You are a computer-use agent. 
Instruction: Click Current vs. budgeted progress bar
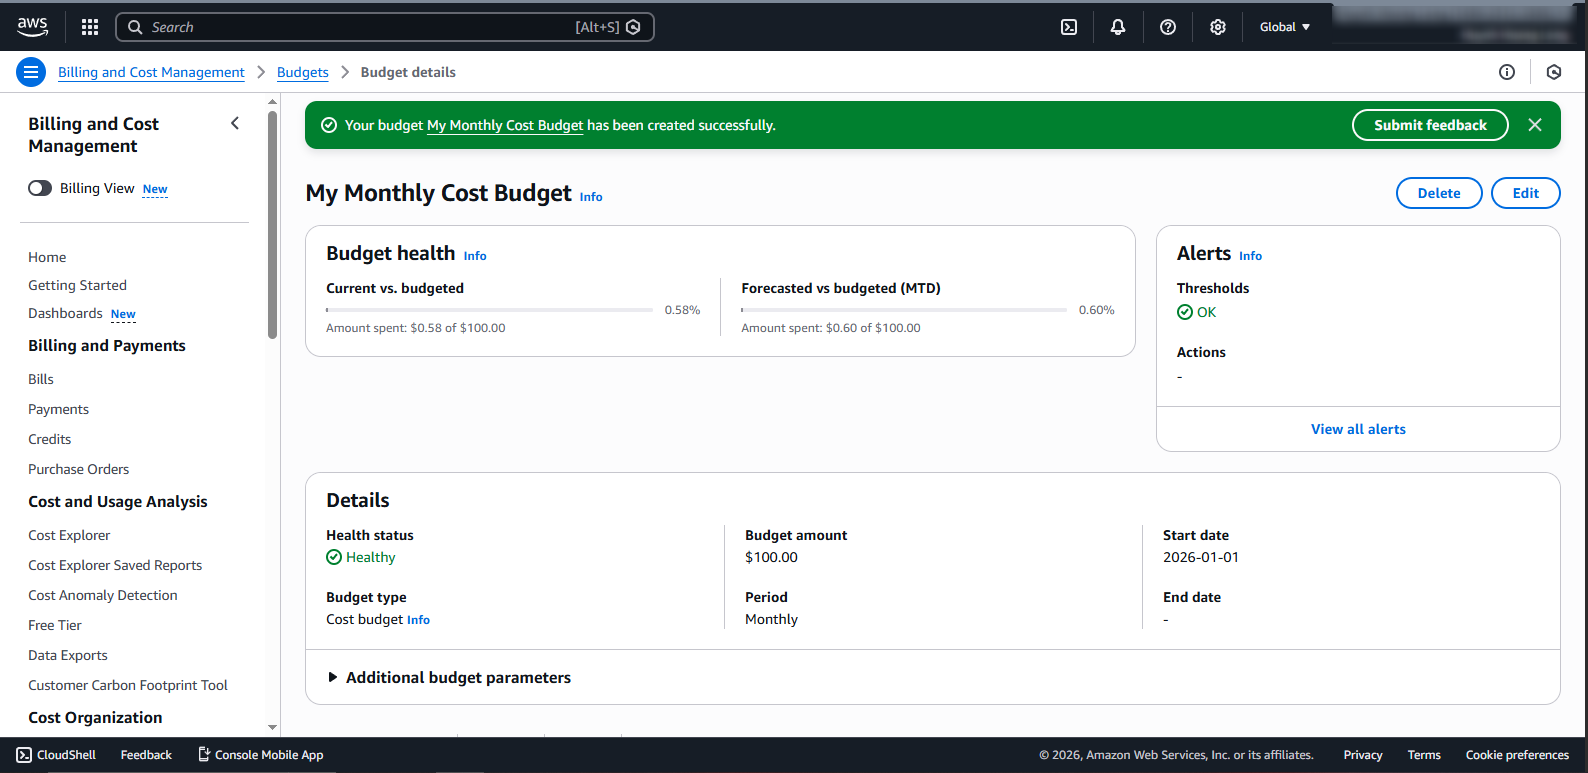pyautogui.click(x=489, y=310)
